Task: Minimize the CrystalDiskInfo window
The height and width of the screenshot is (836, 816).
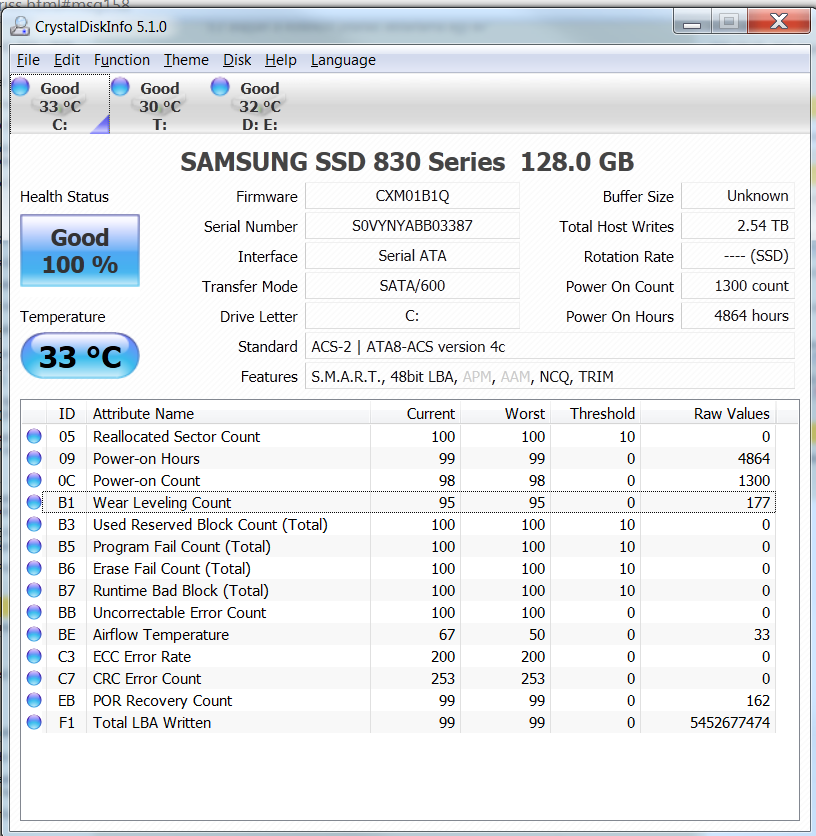Action: tap(692, 23)
